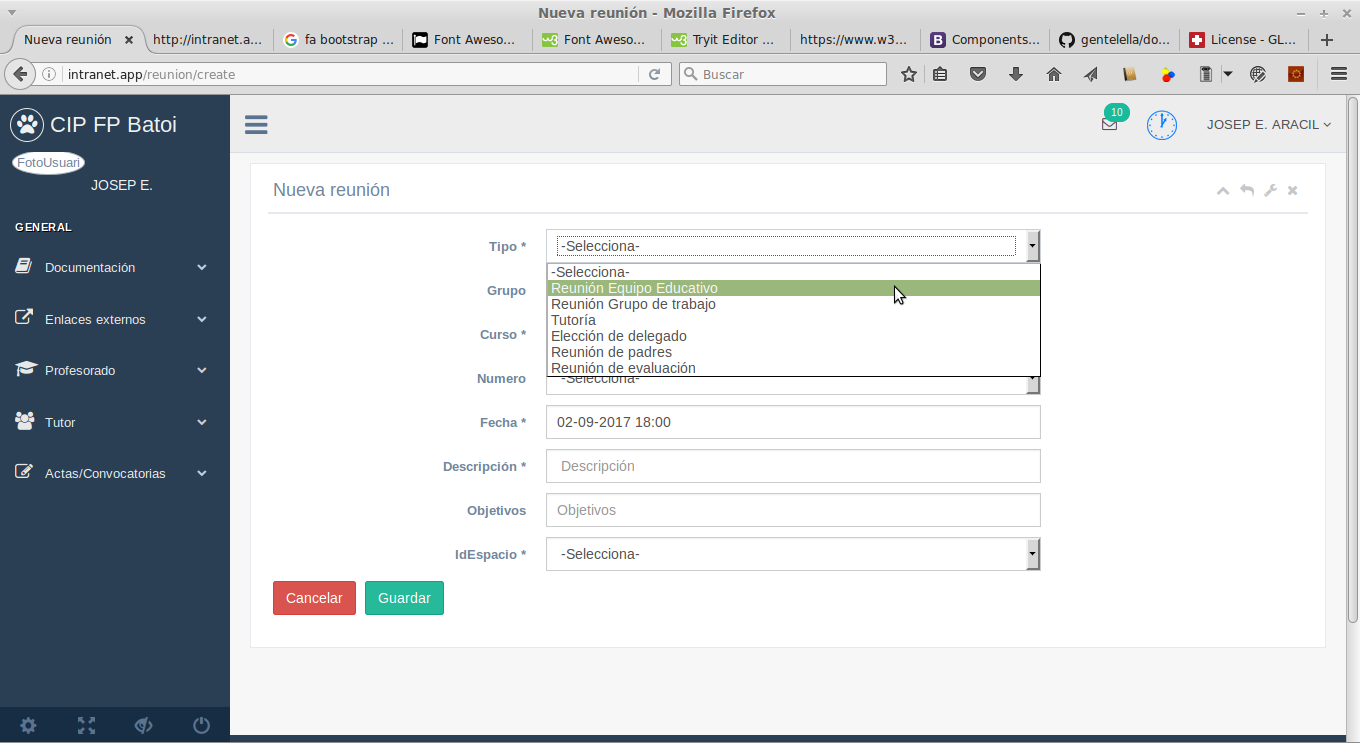Screen dimensions: 1360x743
Task: Click the settings gear icon in sidebar footer
Action: pos(28,726)
